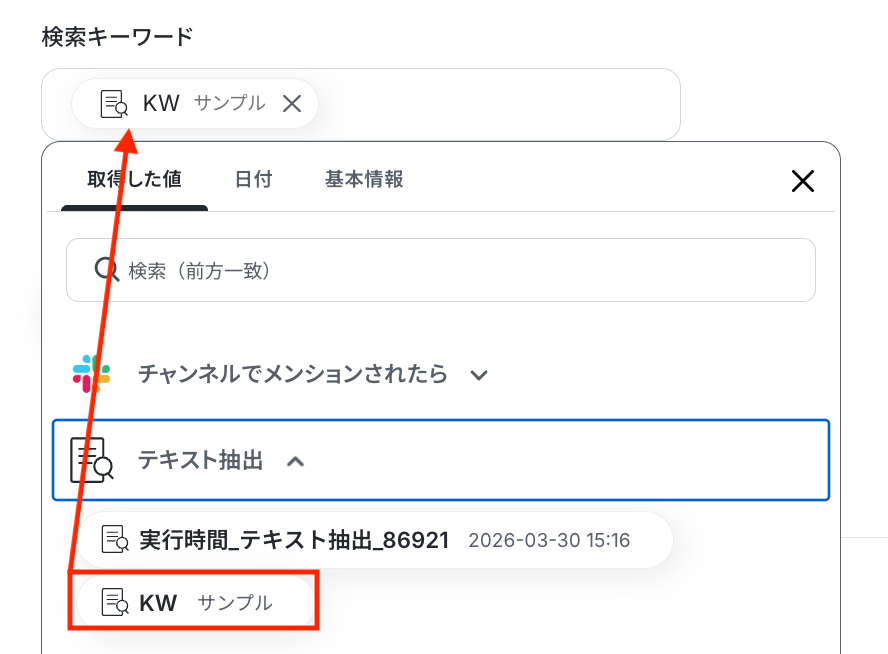Viewport: 888px width, 654px height.
Task: Click the document icon in the KW chip
Action: (x=114, y=103)
